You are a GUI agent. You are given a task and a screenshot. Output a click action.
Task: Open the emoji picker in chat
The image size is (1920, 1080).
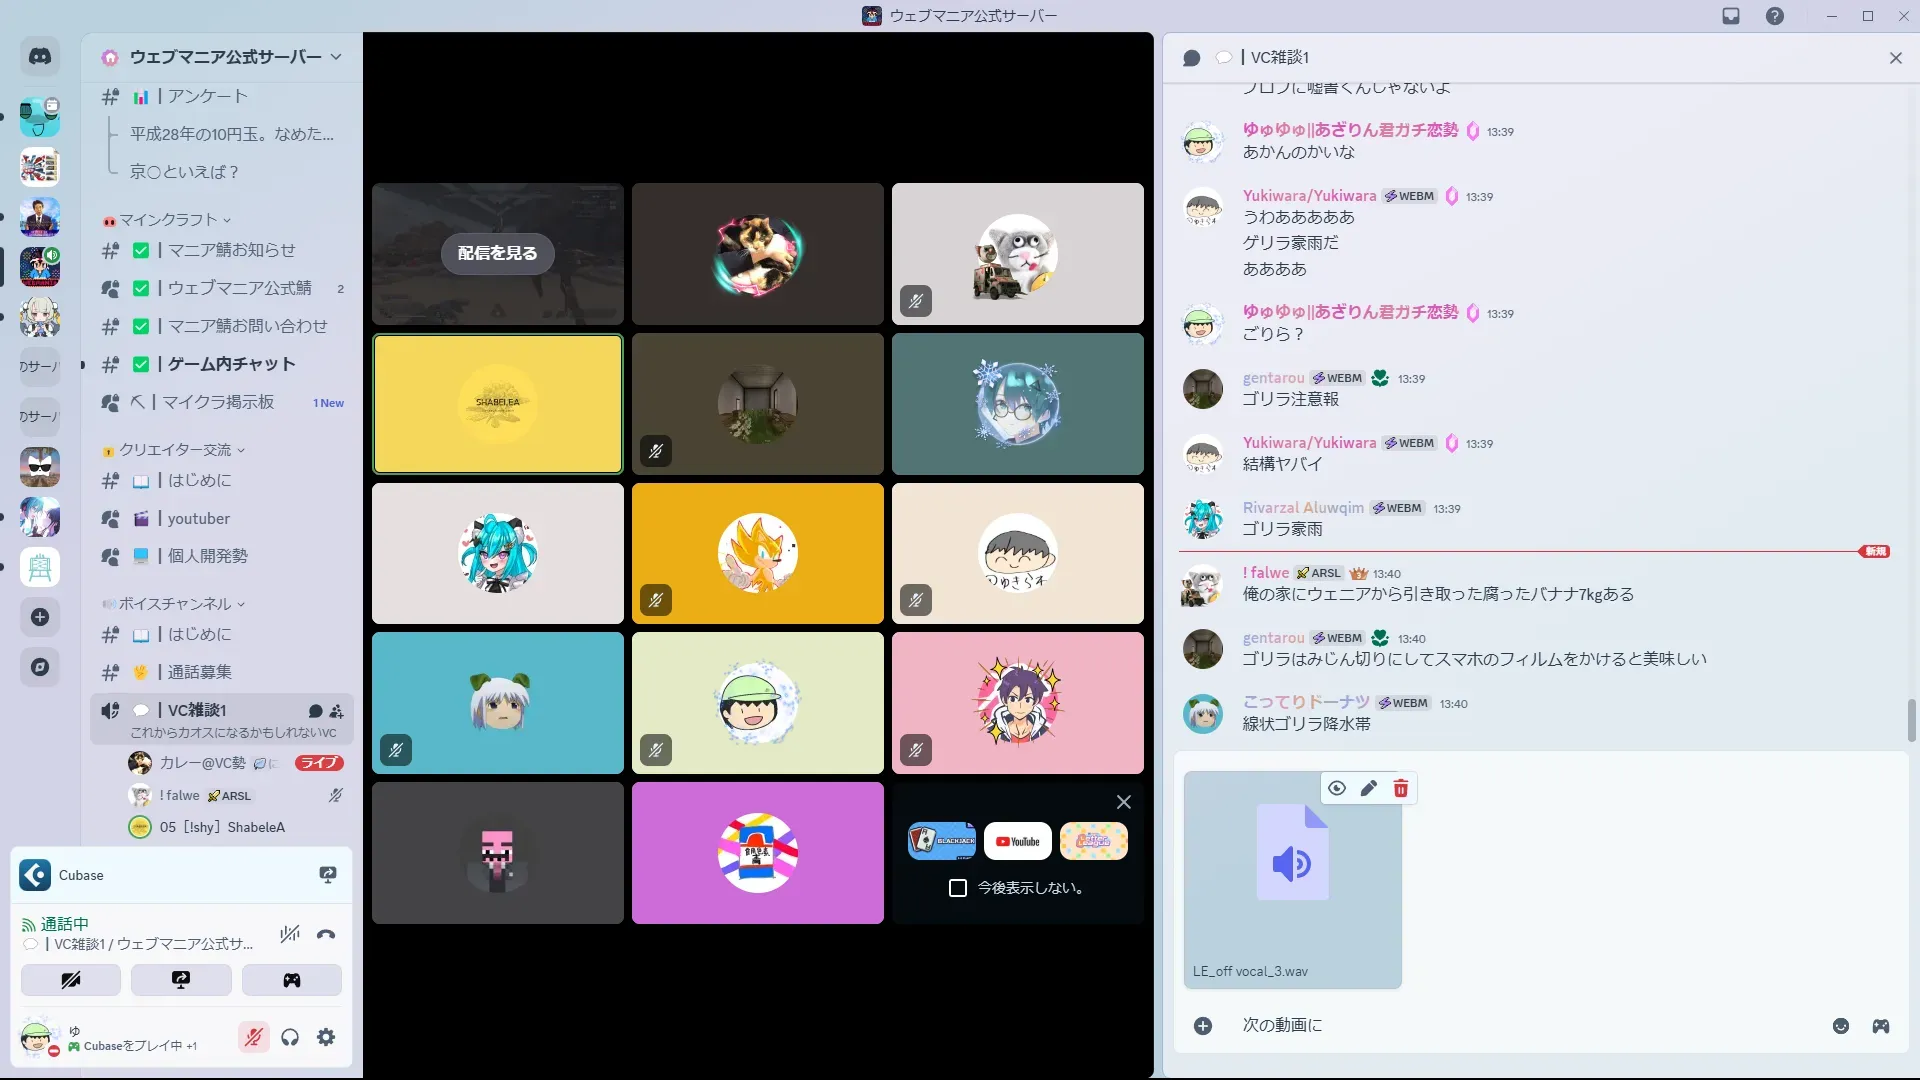click(x=1840, y=1026)
